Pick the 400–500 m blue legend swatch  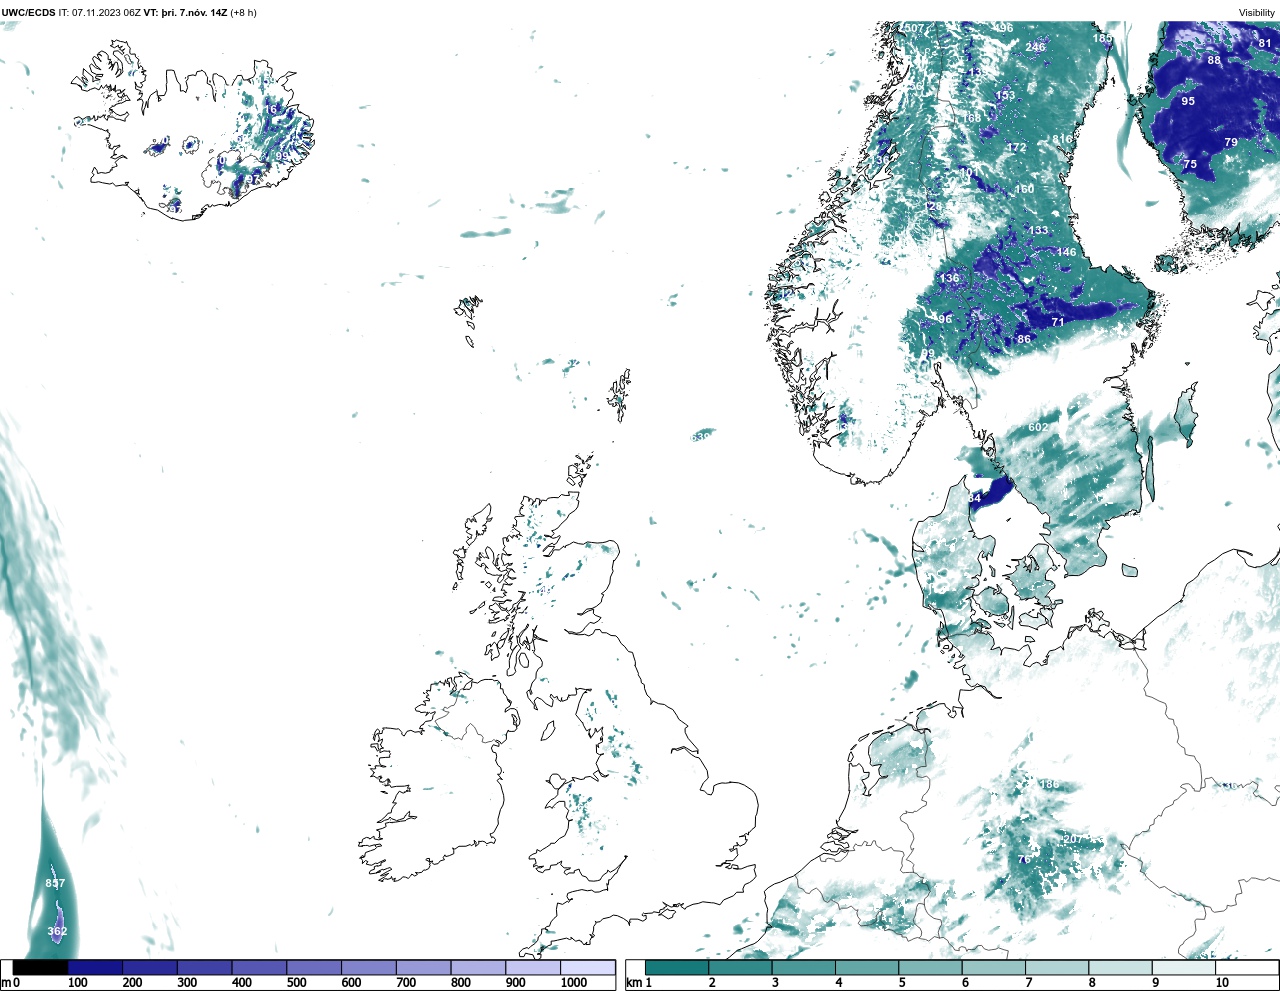(259, 967)
